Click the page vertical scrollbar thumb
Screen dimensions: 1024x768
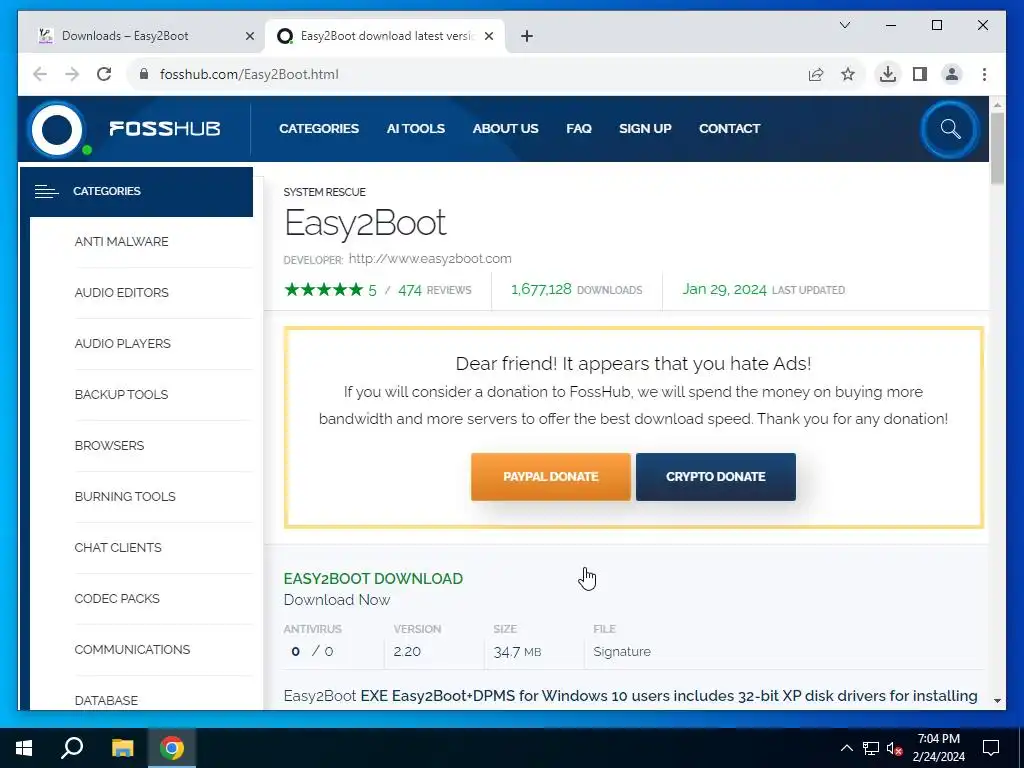click(997, 148)
